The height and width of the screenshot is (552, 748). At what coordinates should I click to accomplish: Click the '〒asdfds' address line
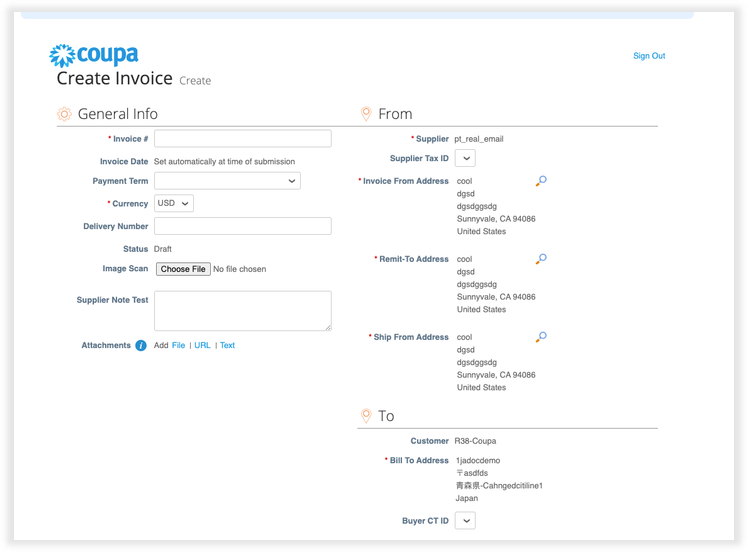pyautogui.click(x=472, y=473)
